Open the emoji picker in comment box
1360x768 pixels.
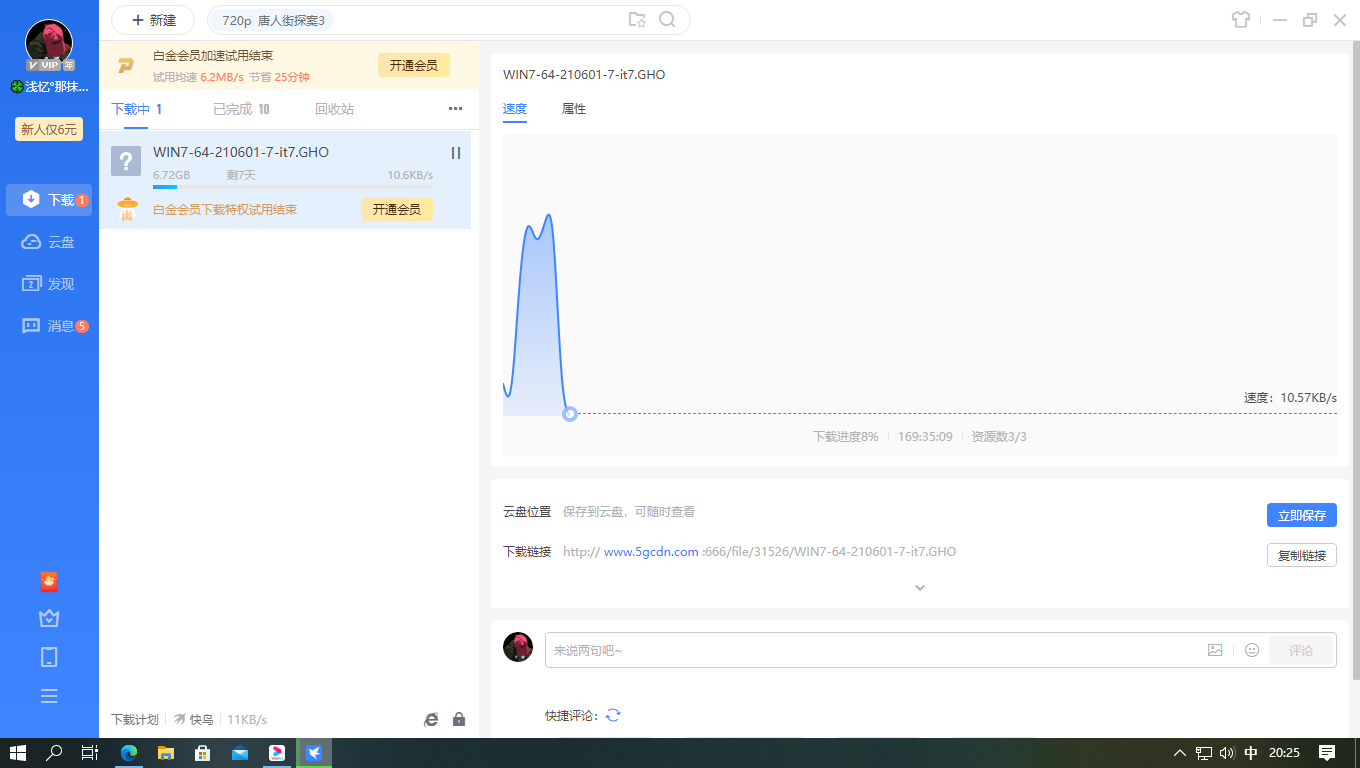(1252, 650)
